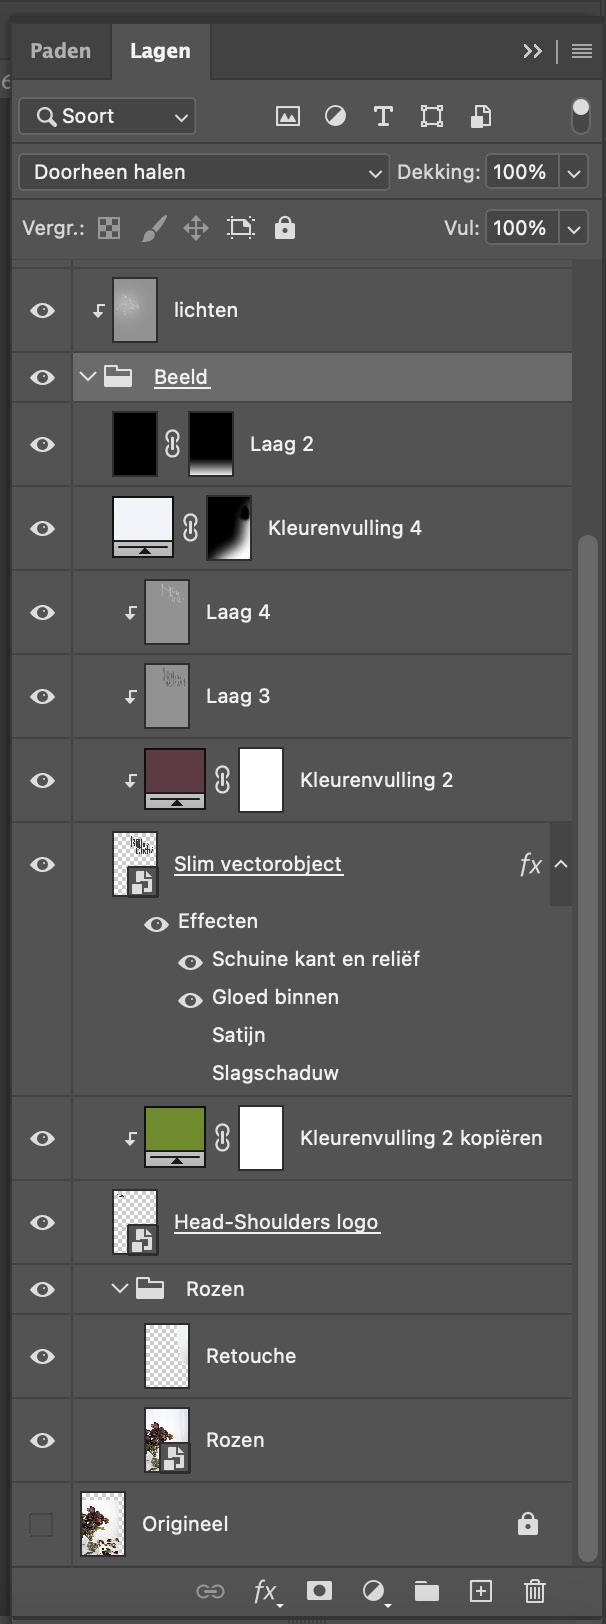Screen dimensions: 606x1624
Task: Open the Lagen panel options menu
Action: click(582, 51)
